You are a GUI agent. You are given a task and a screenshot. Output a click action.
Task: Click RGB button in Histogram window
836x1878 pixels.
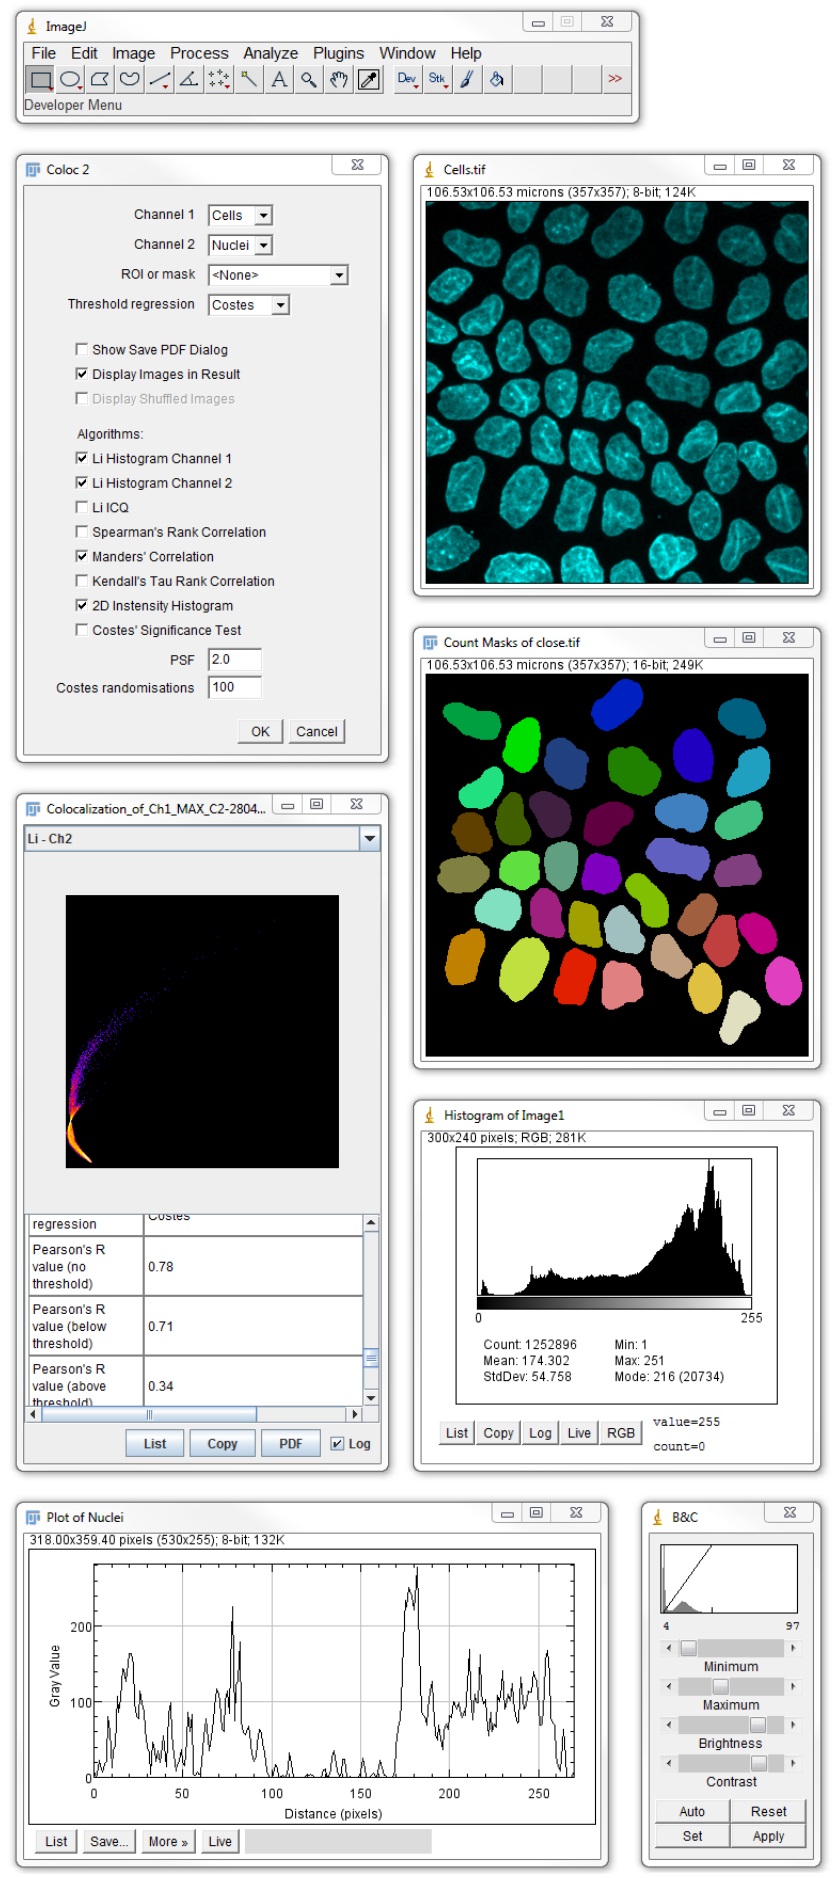(x=621, y=1433)
